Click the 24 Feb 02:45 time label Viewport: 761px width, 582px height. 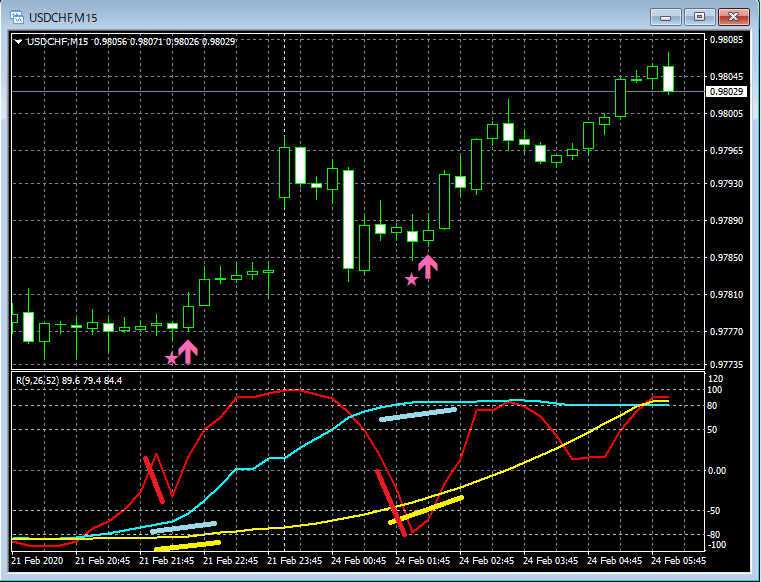tap(487, 560)
